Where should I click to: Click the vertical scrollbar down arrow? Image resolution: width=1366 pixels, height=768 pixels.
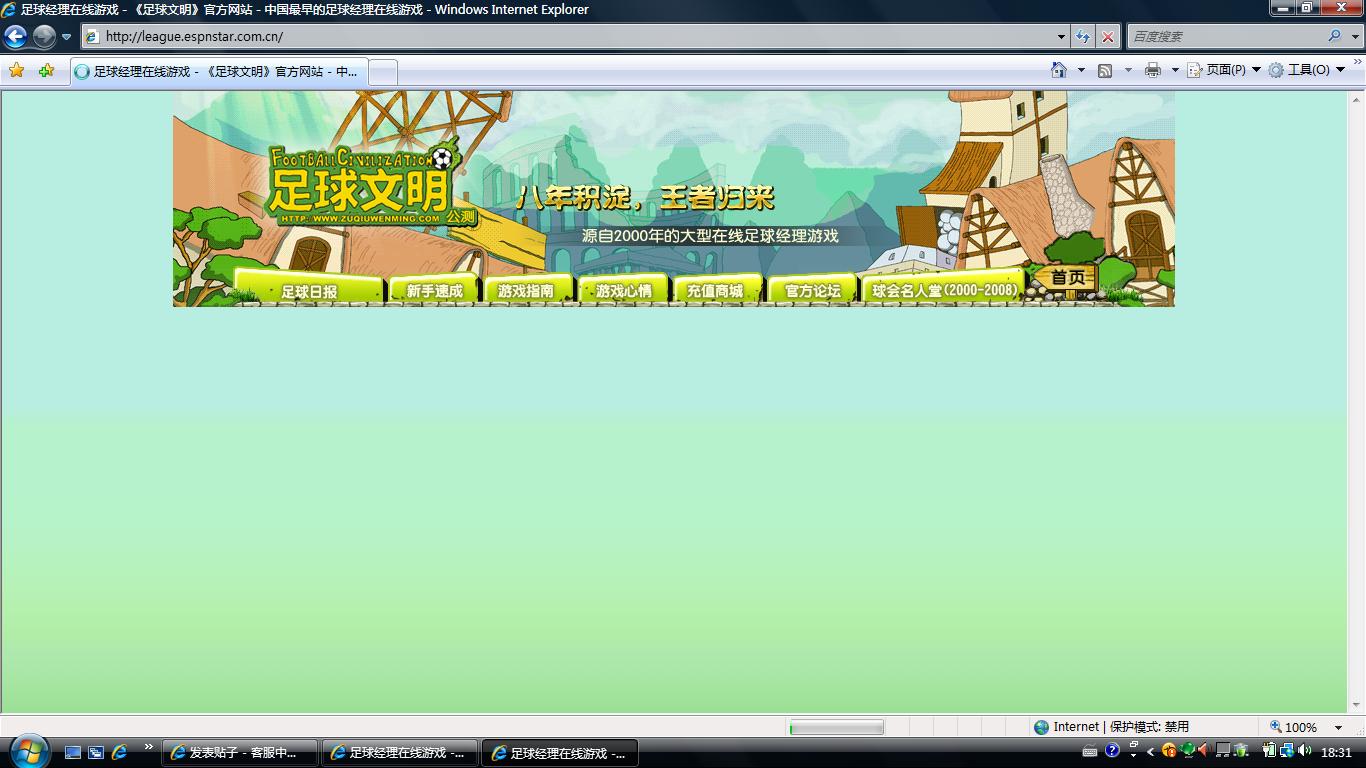coord(1357,705)
